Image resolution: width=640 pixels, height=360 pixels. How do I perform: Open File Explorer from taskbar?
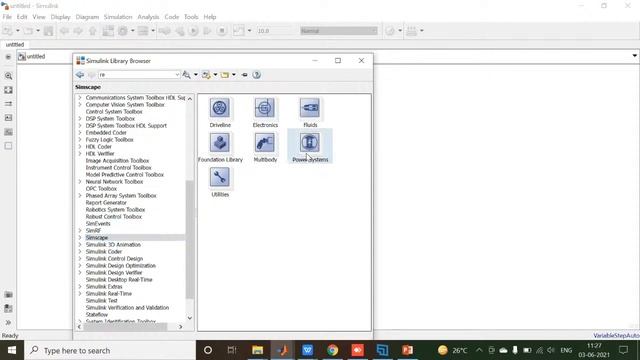point(257,350)
